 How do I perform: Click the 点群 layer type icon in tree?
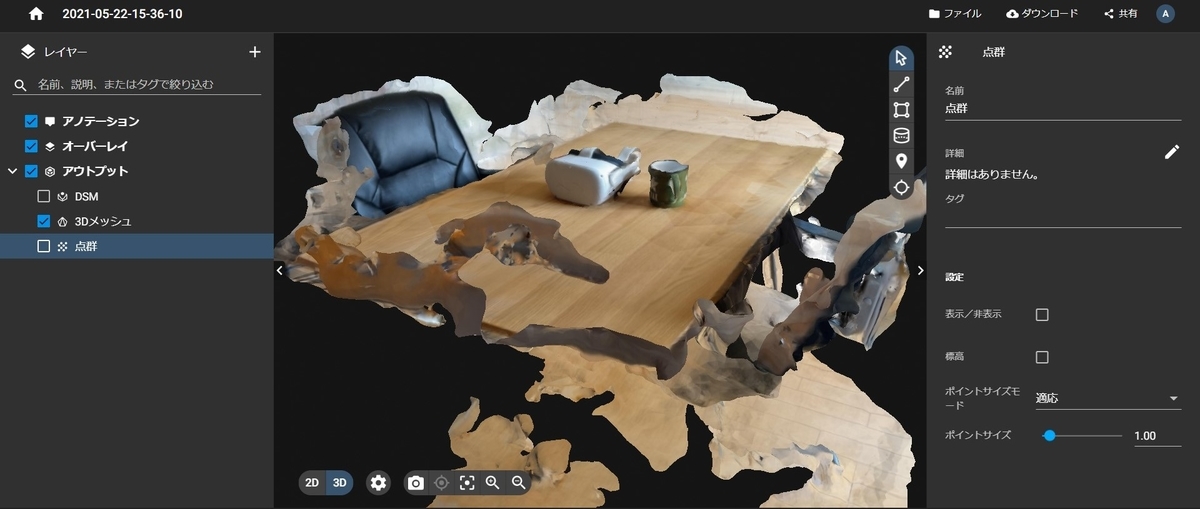(63, 246)
